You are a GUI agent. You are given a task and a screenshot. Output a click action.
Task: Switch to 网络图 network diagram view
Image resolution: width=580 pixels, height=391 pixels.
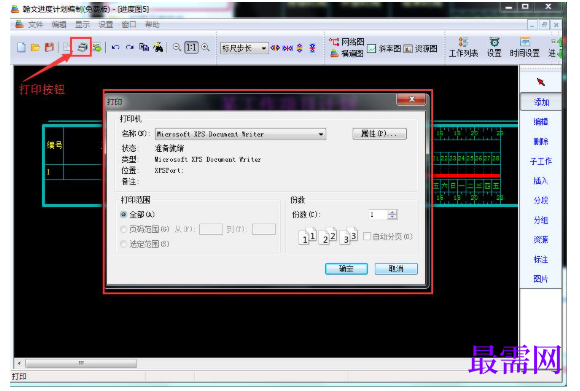pyautogui.click(x=347, y=42)
